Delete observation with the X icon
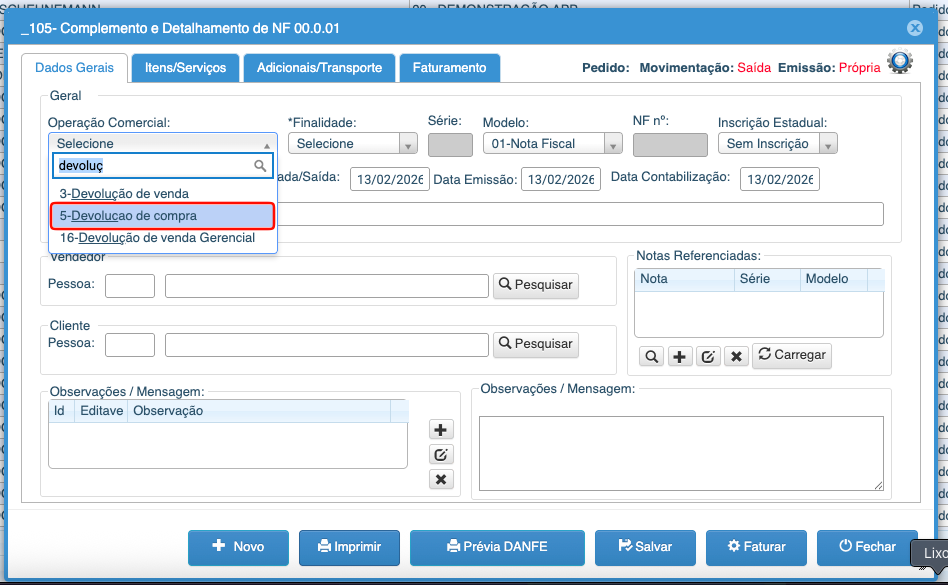The image size is (948, 585). click(x=441, y=479)
